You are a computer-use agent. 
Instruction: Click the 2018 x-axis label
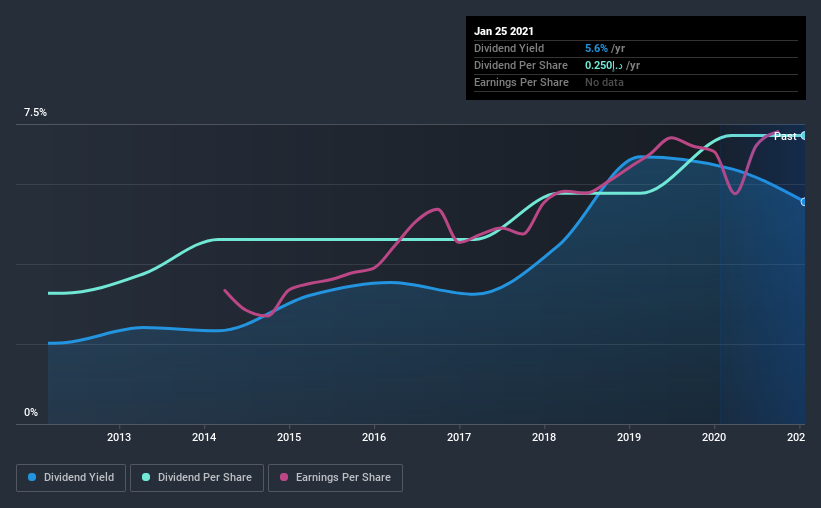click(544, 437)
